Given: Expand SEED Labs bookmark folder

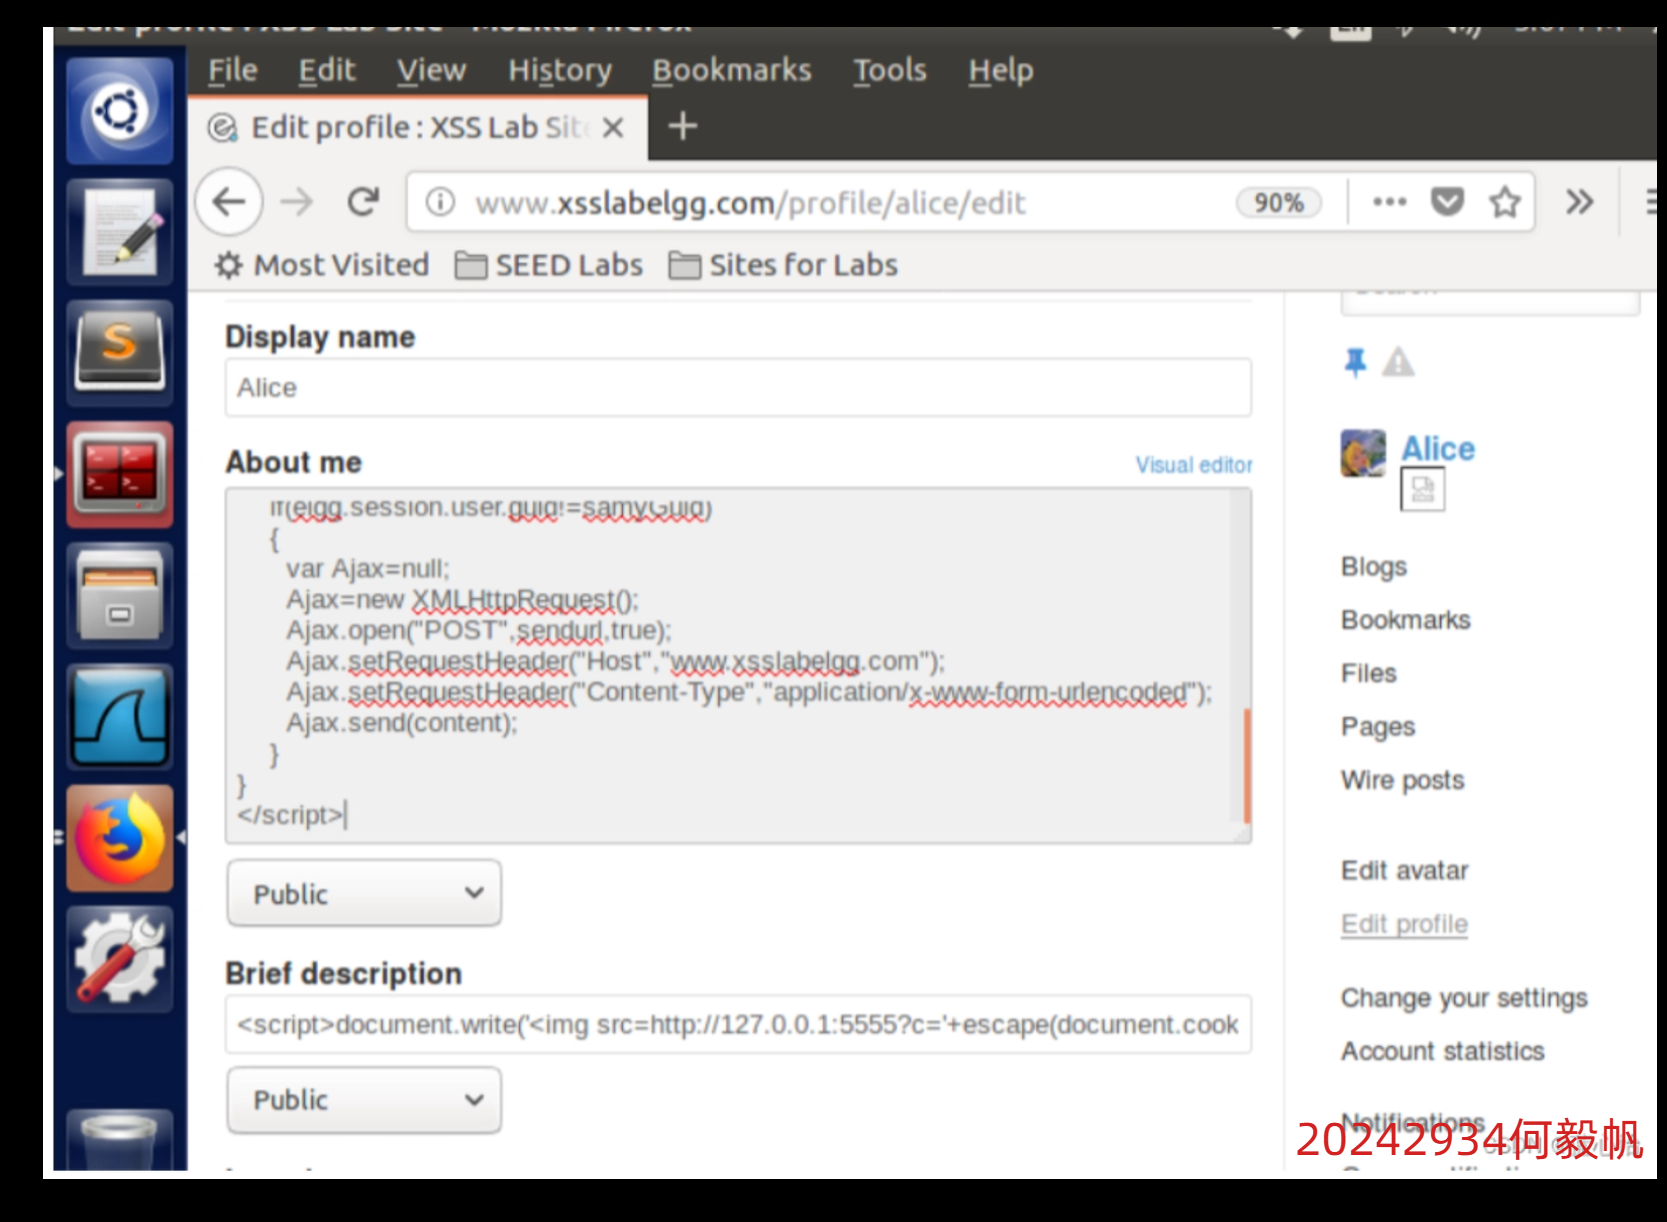Looking at the screenshot, I should [x=549, y=265].
